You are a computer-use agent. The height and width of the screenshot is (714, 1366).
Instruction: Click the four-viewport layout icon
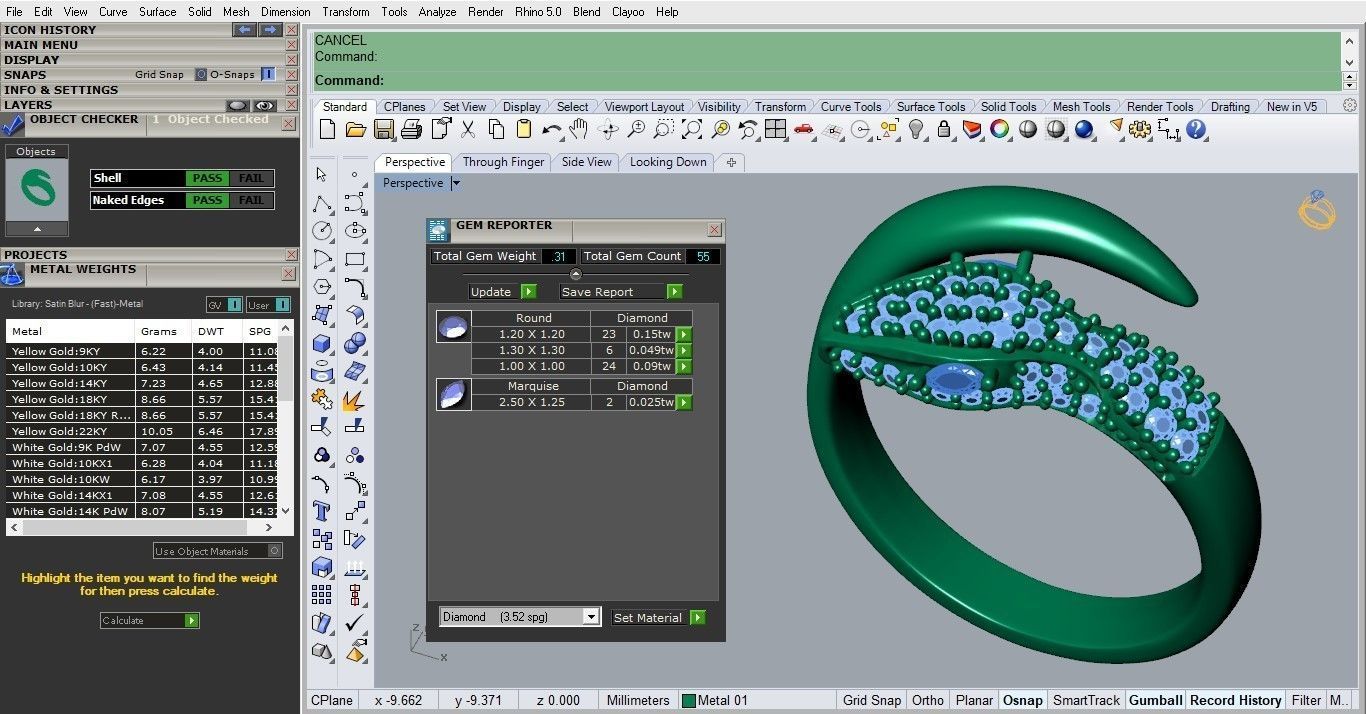(776, 129)
